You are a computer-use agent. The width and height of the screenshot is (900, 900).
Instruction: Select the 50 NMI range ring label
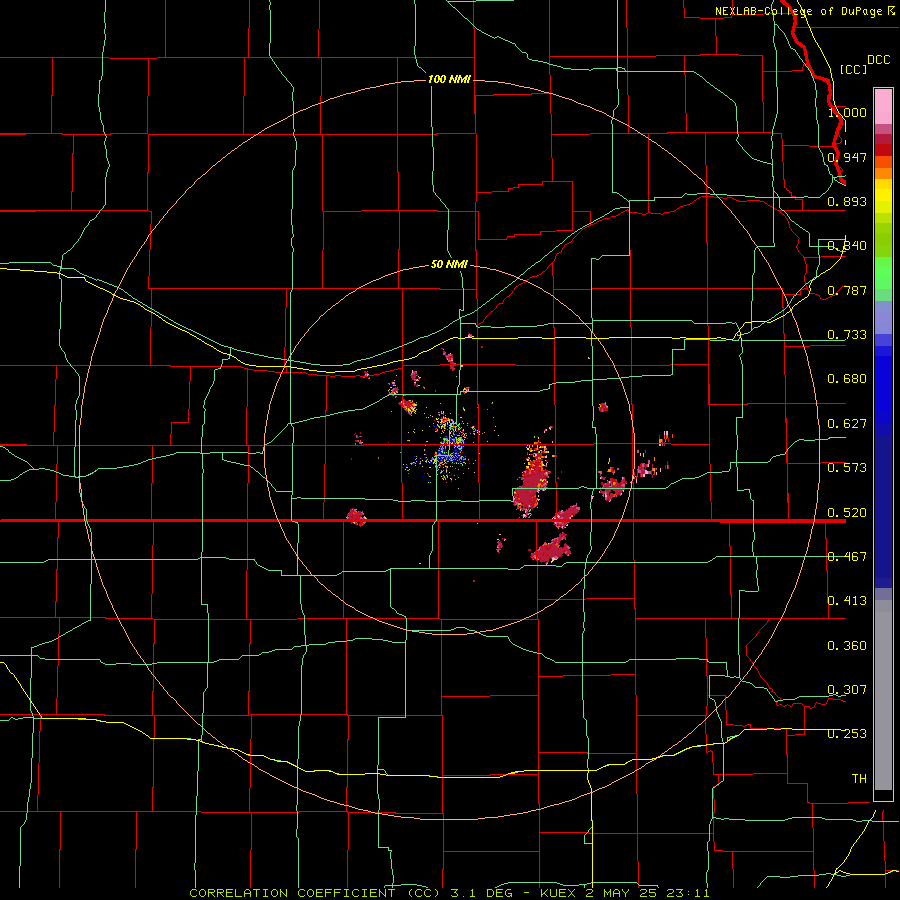[x=449, y=264]
